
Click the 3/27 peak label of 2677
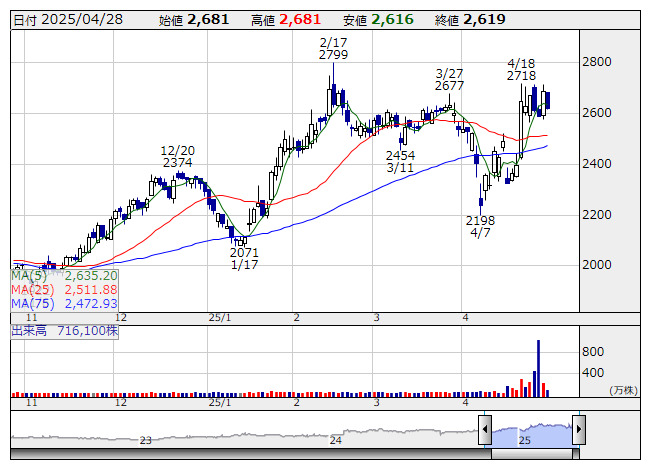tap(450, 80)
